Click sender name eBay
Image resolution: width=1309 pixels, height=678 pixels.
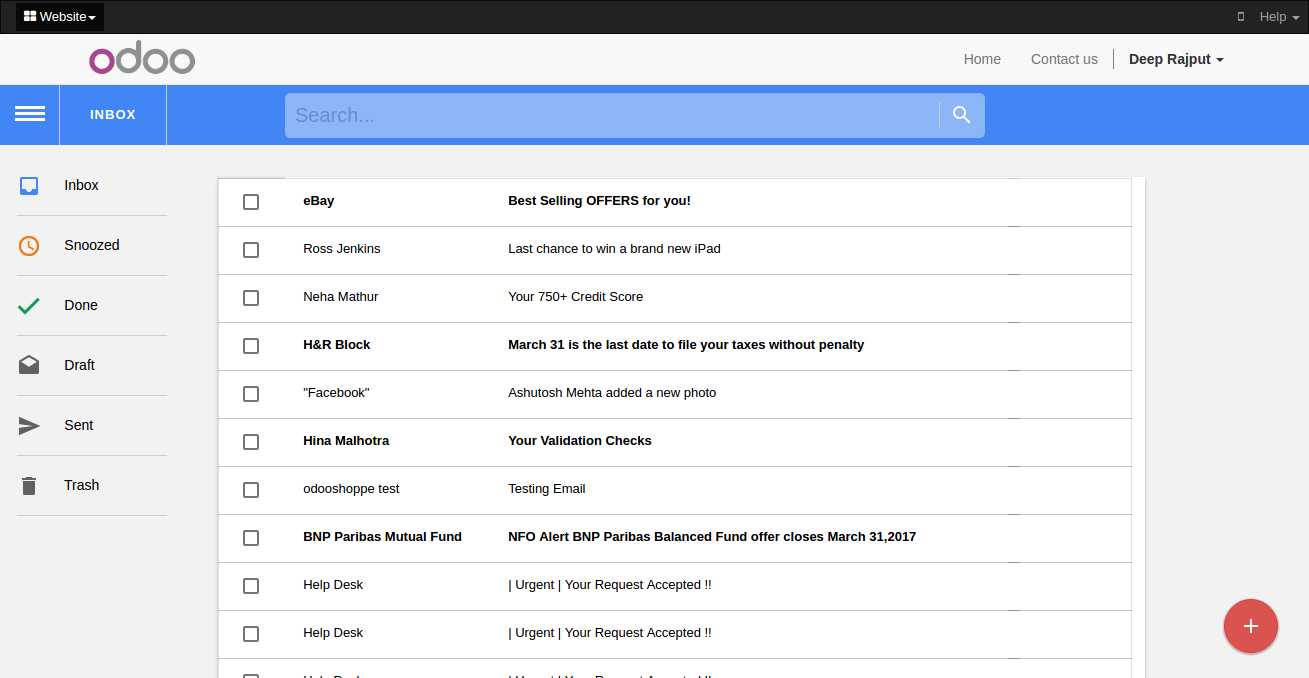[319, 201]
